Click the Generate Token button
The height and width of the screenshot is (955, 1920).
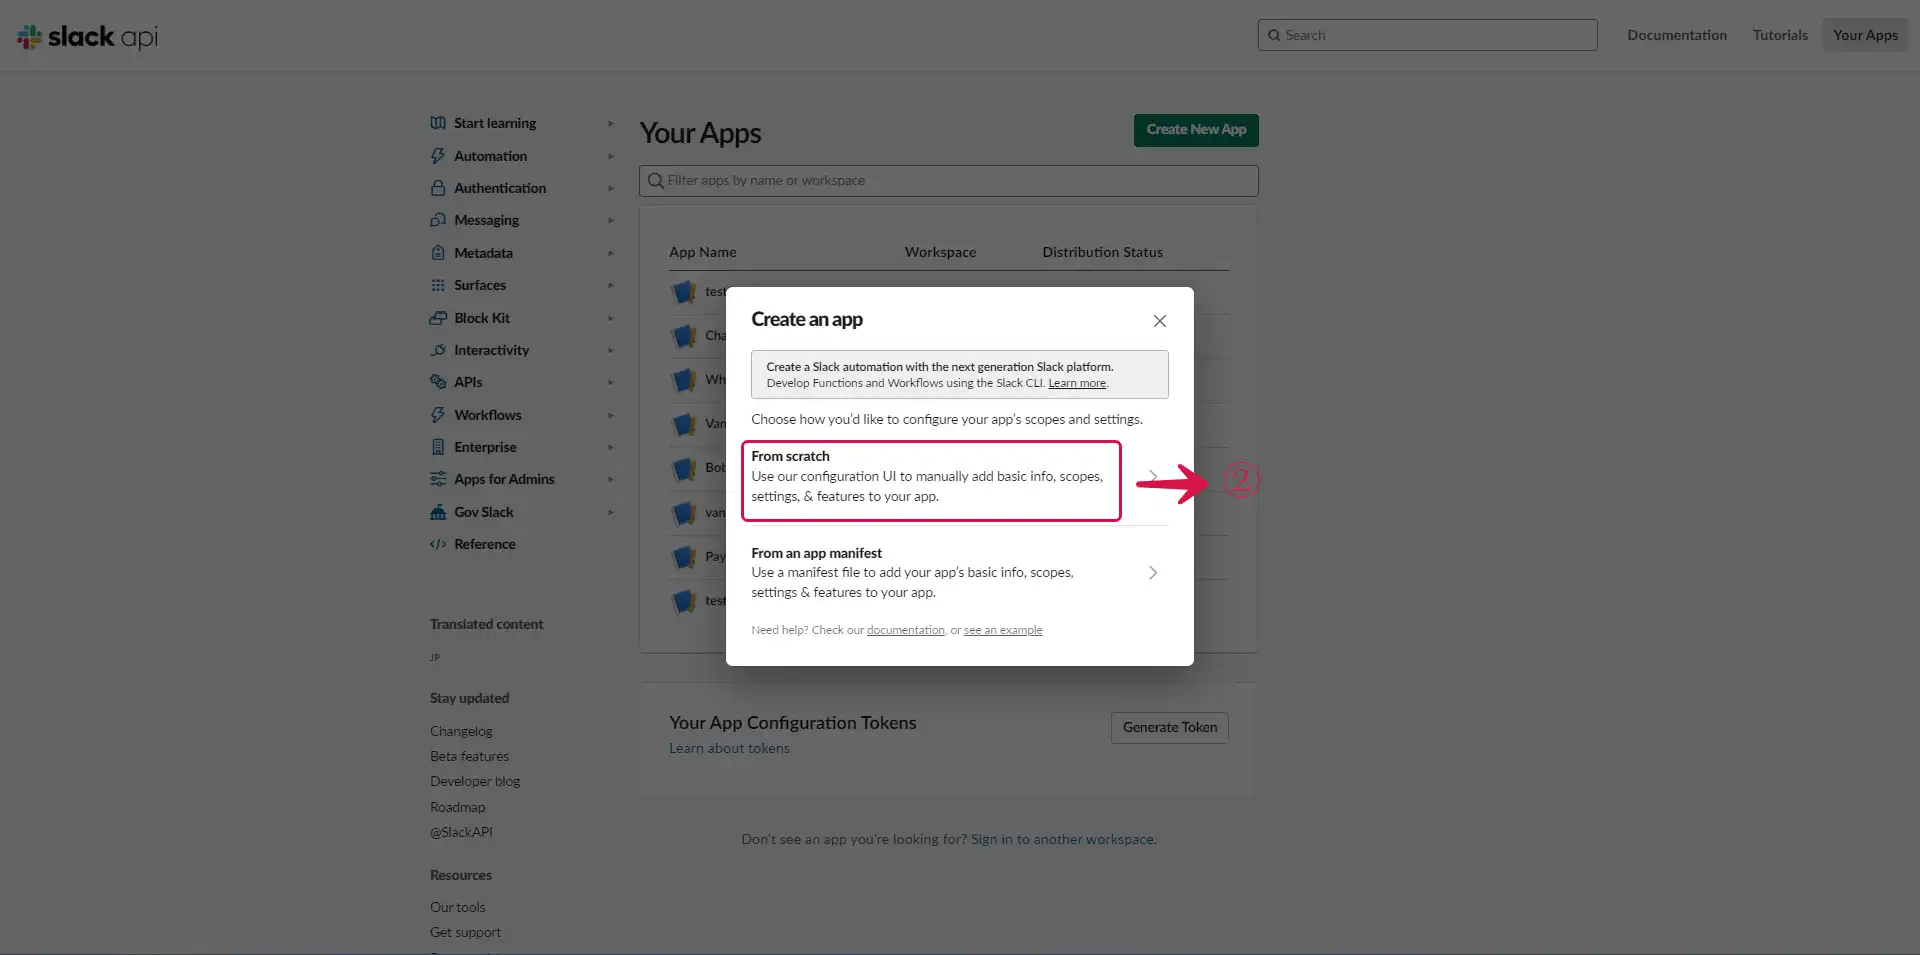[x=1169, y=727]
